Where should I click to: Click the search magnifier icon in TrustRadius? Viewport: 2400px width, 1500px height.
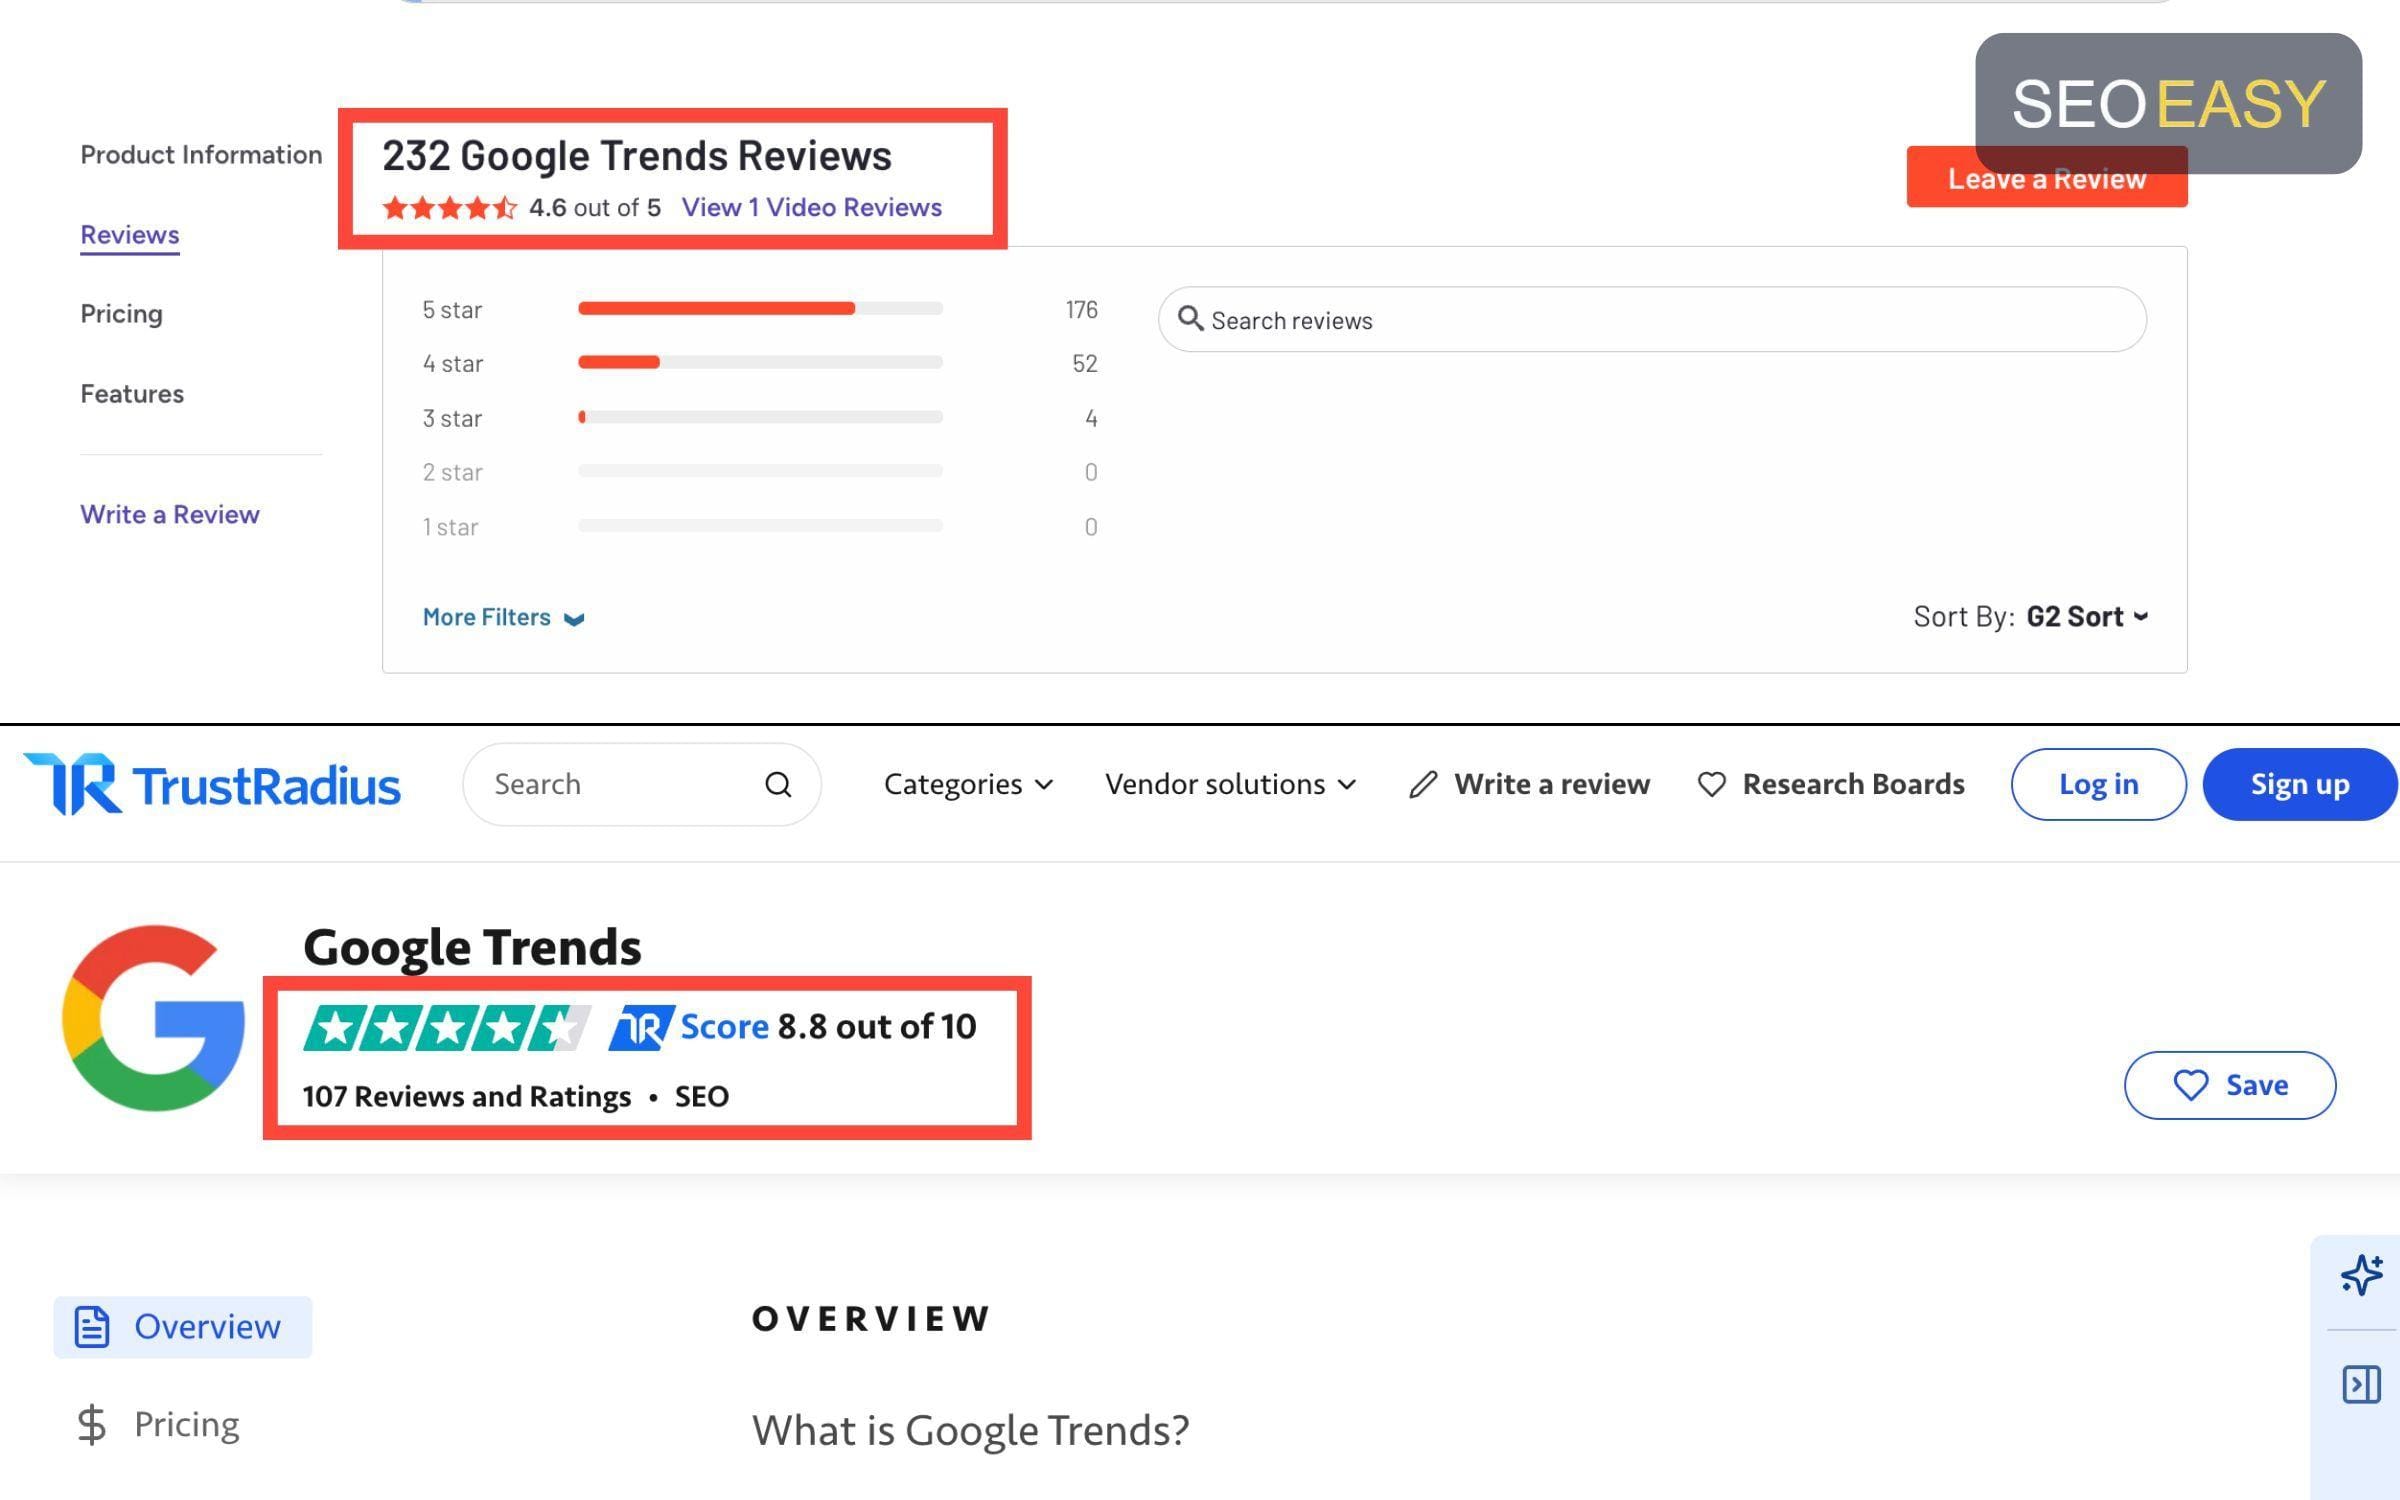click(778, 785)
